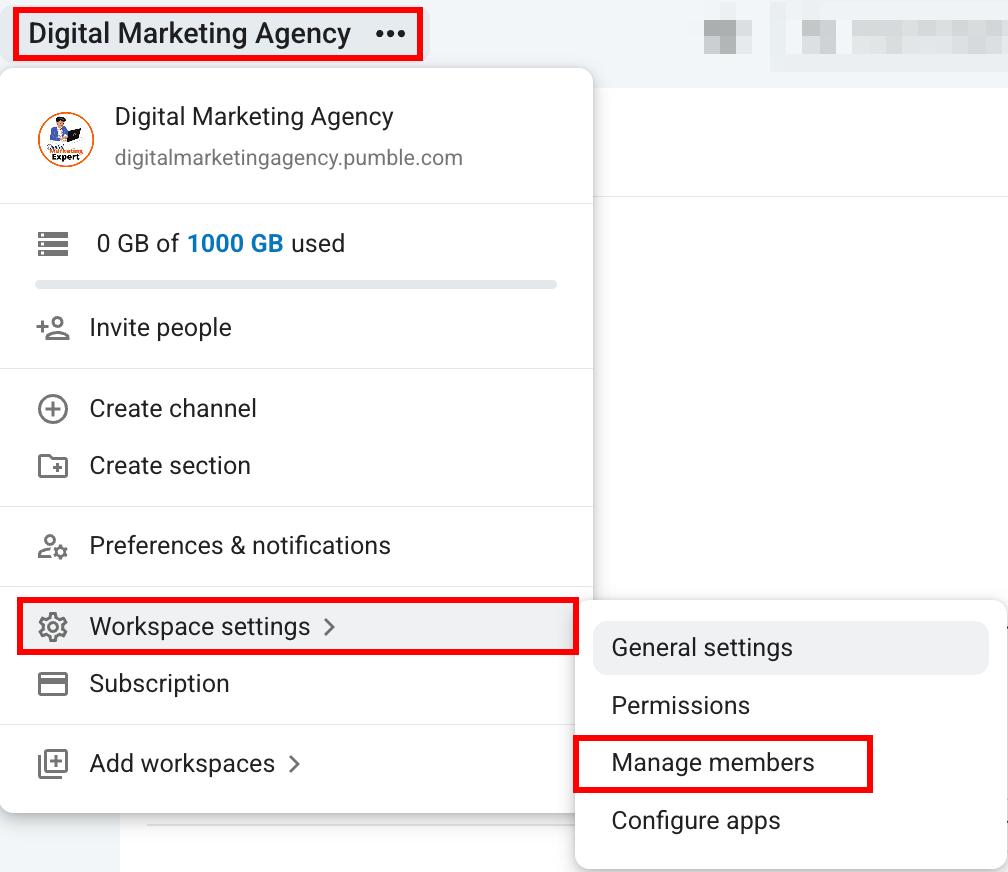Viewport: 1008px width, 872px height.
Task: Click the Subscription credit card icon
Action: point(53,684)
